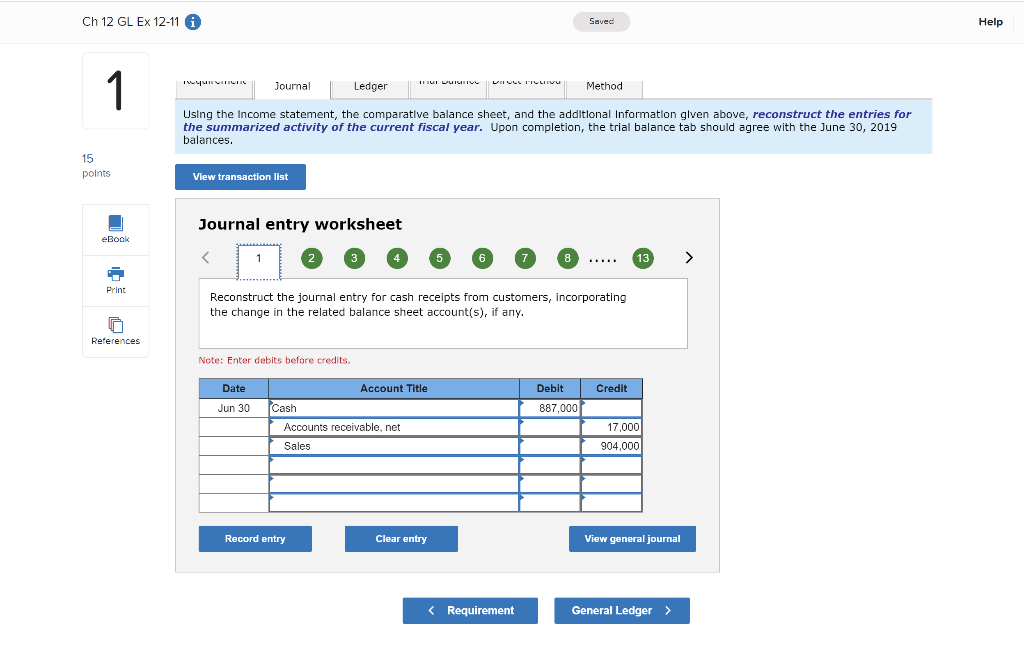Click the Clear entry button
Viewport: 1024px width, 653px height.
point(401,539)
